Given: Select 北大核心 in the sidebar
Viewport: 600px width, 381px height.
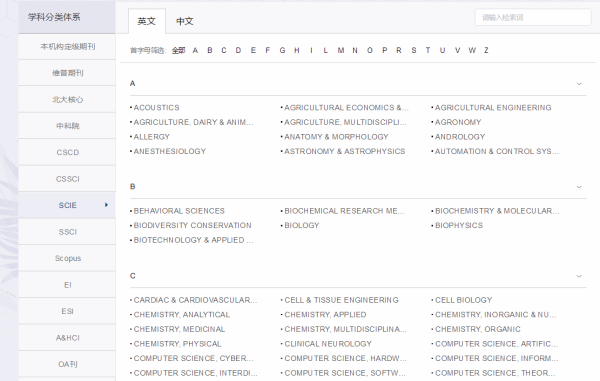Looking at the screenshot, I should coord(67,99).
